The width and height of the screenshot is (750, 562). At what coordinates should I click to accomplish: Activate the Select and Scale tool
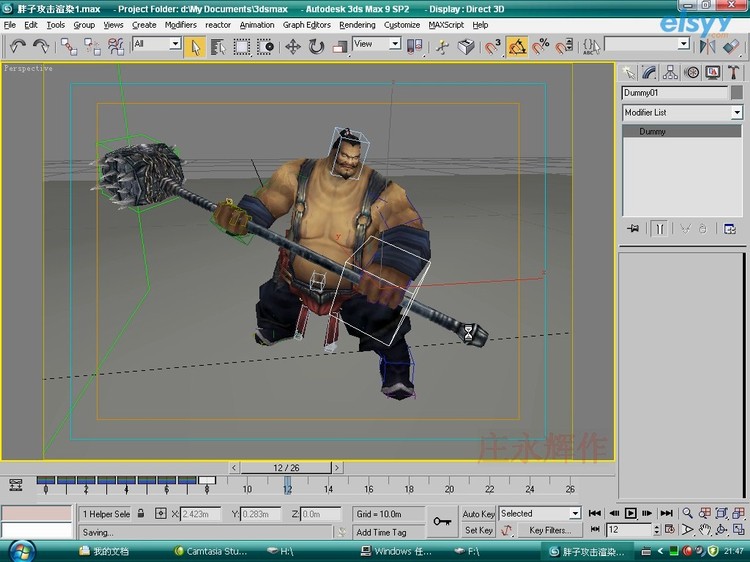coord(340,47)
